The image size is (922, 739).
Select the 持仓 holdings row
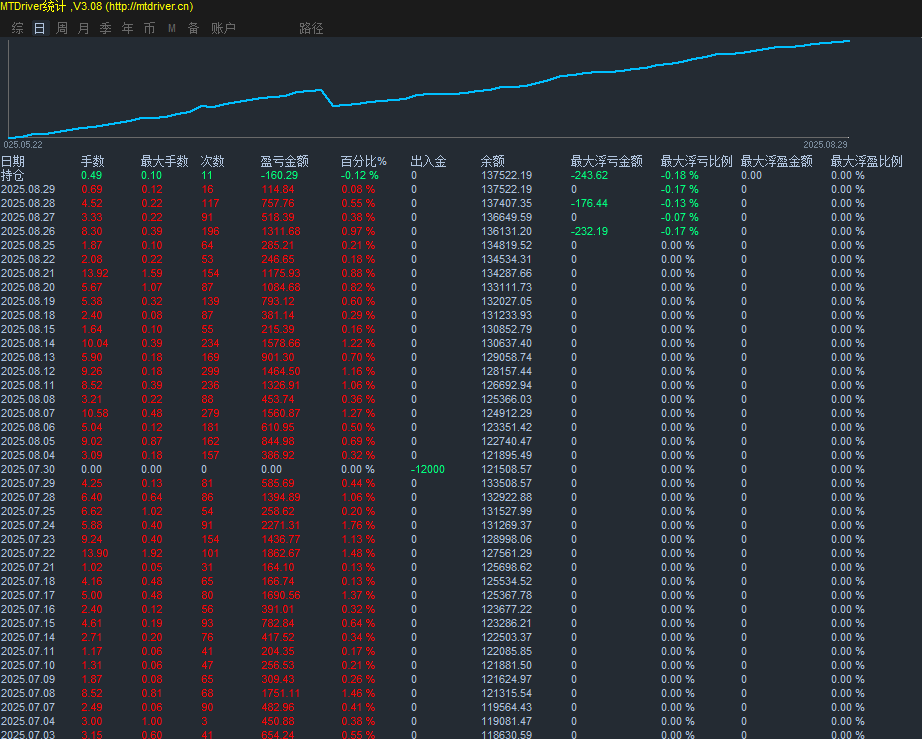tap(13, 175)
